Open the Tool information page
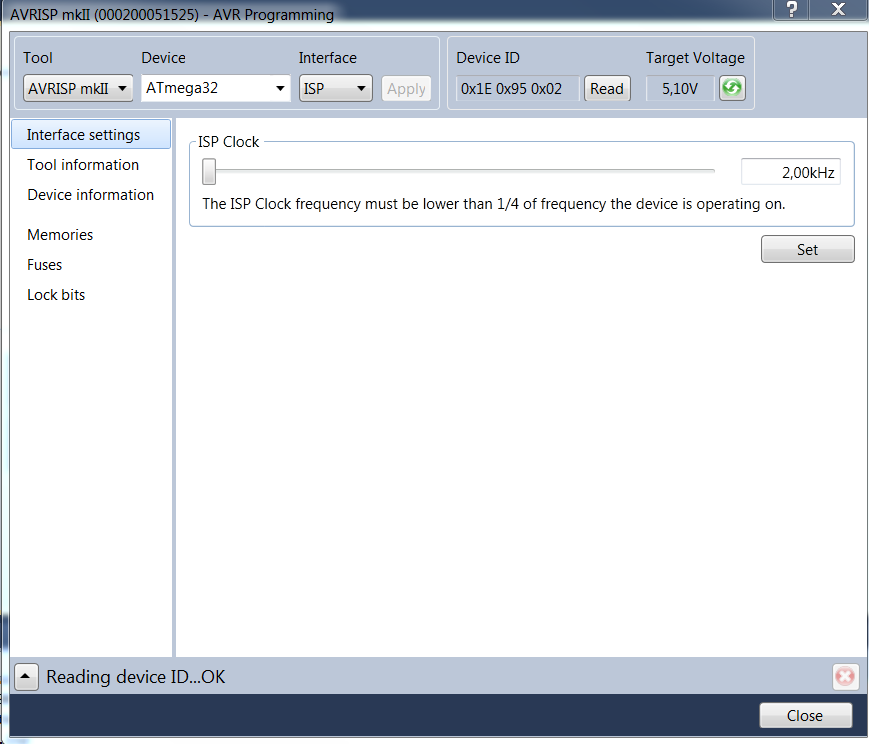 point(83,165)
